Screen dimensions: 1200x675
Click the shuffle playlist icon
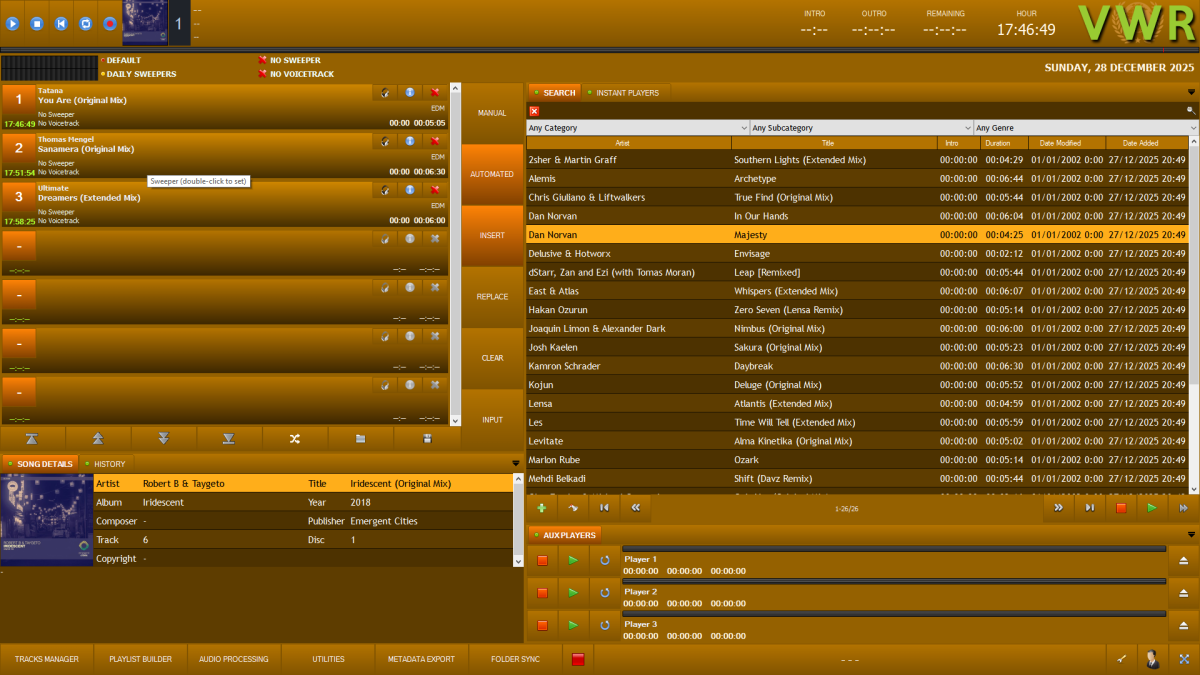coord(293,438)
